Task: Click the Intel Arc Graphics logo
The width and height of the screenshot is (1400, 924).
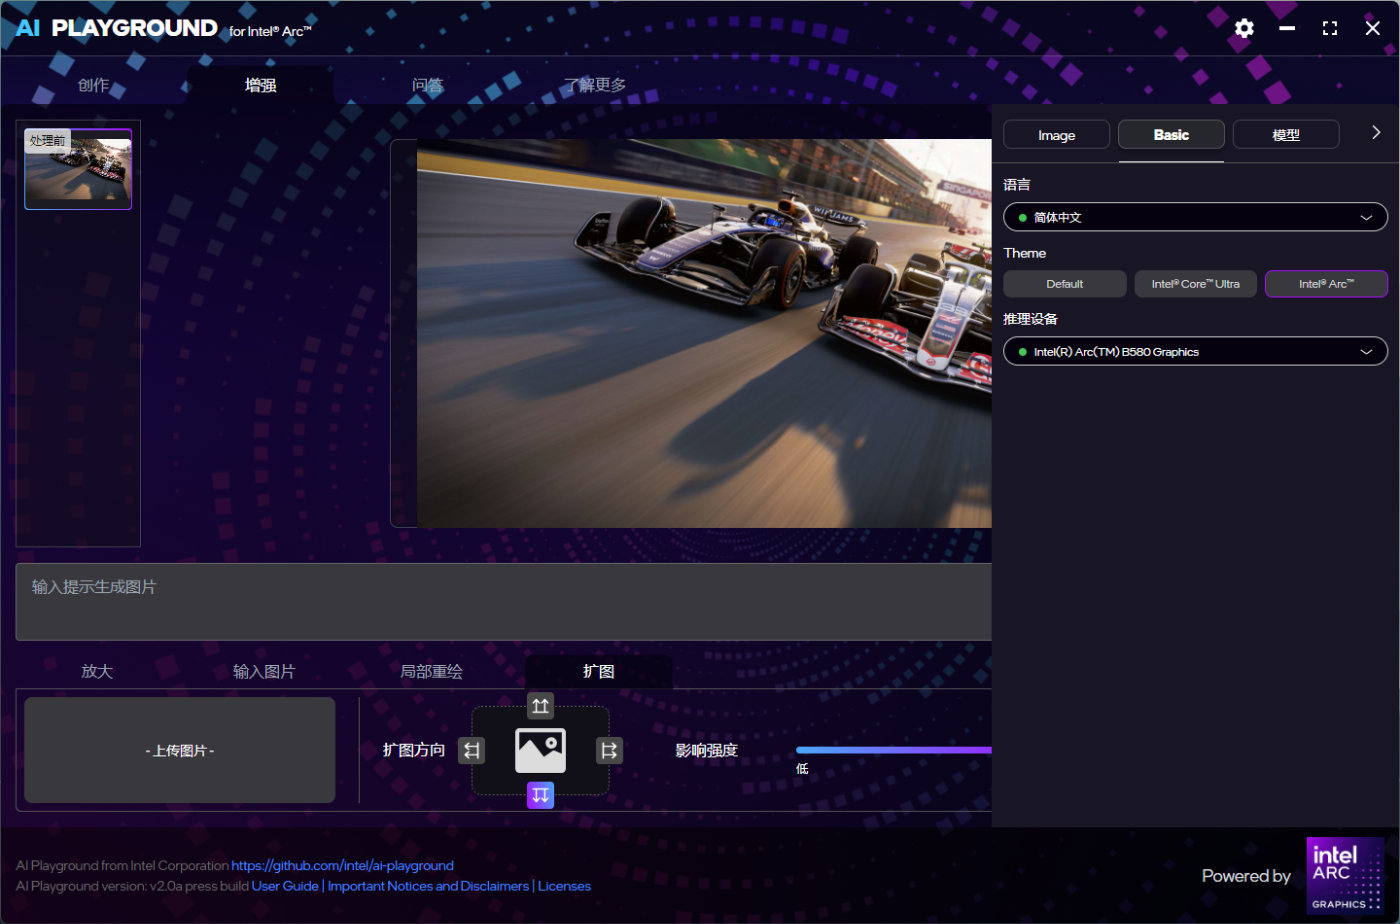Action: point(1345,875)
